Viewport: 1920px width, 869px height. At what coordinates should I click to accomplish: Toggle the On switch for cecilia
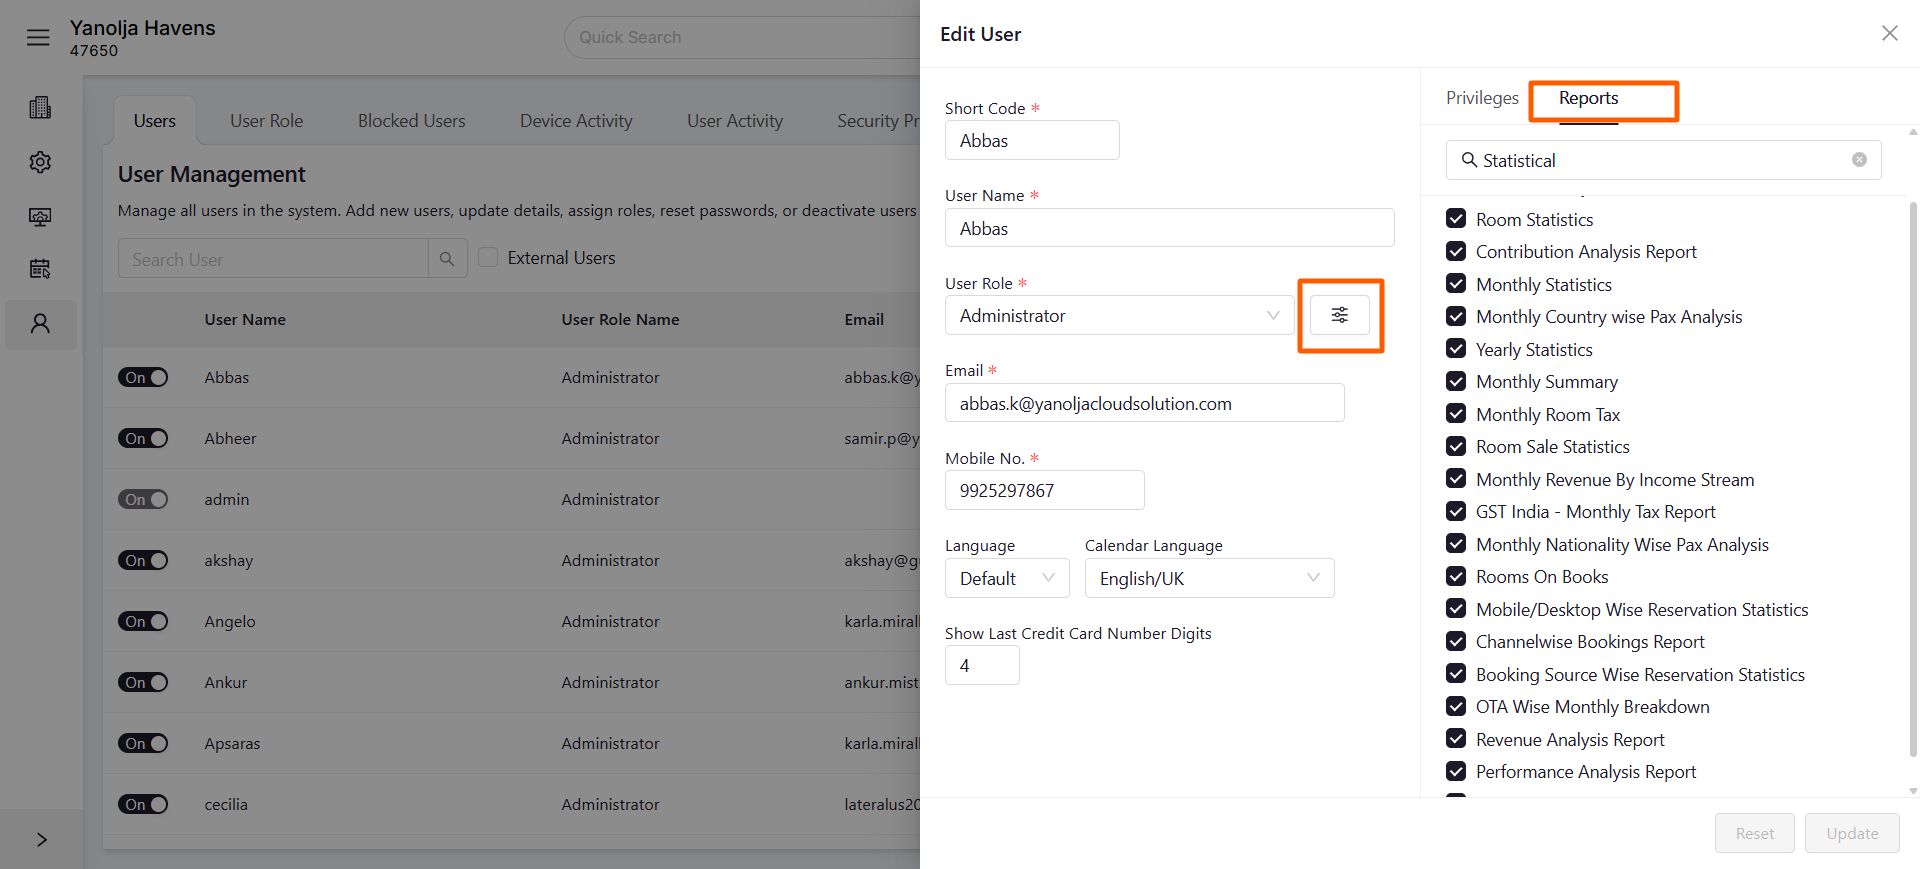coord(143,804)
